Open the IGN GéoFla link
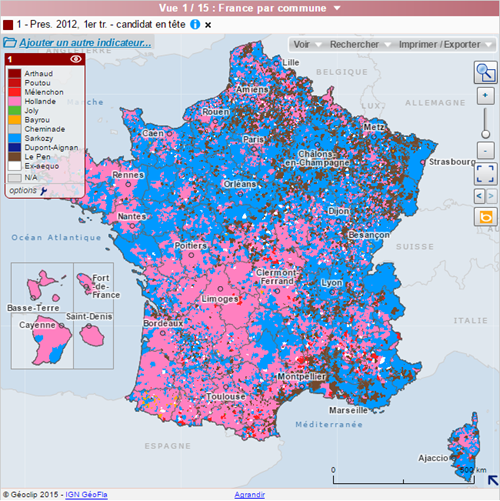Screen dimensions: 500x501 86,495
